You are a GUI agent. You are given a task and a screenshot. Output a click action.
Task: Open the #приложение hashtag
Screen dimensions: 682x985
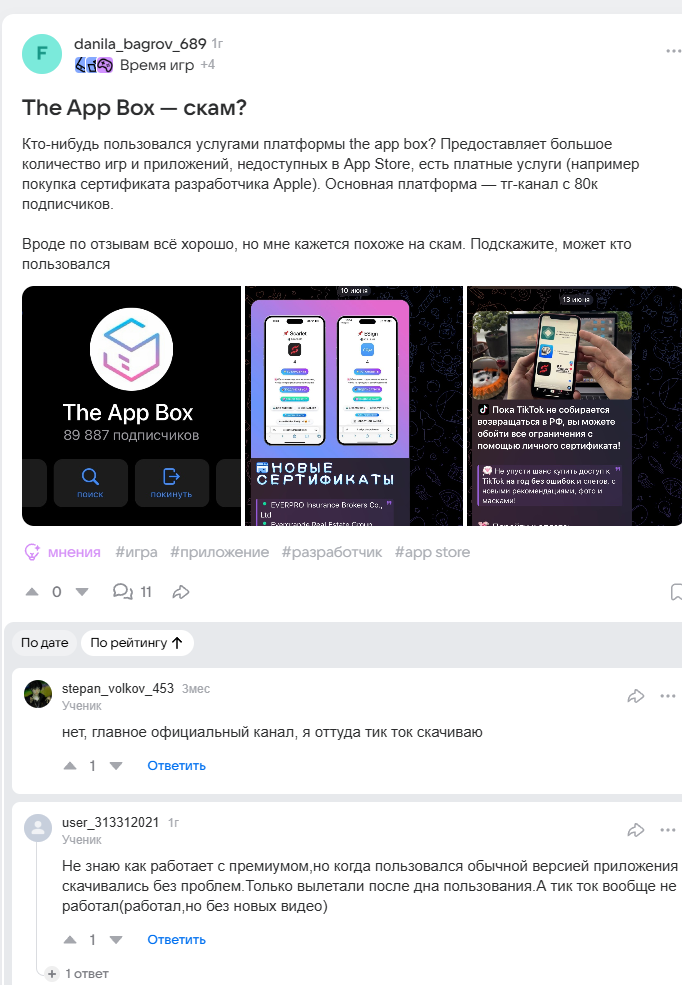219,552
